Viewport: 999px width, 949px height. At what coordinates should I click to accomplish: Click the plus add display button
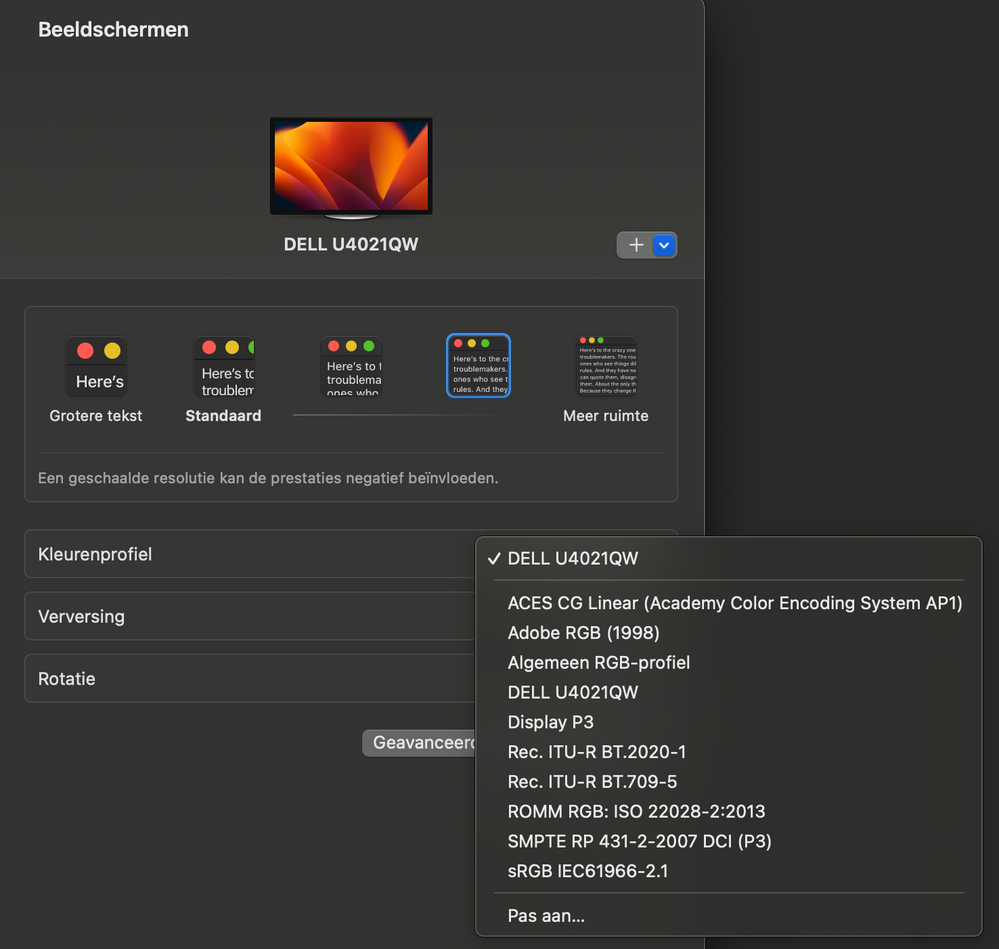click(x=635, y=245)
